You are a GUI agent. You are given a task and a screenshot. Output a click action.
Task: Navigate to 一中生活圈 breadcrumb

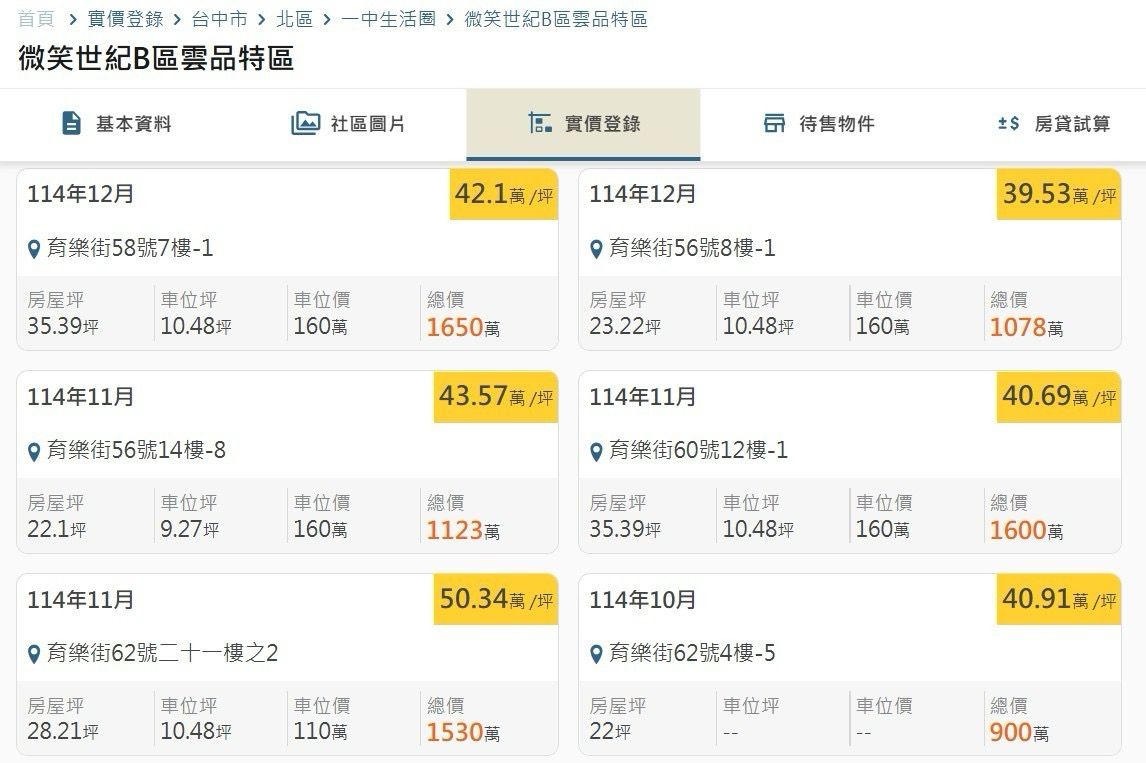[388, 19]
